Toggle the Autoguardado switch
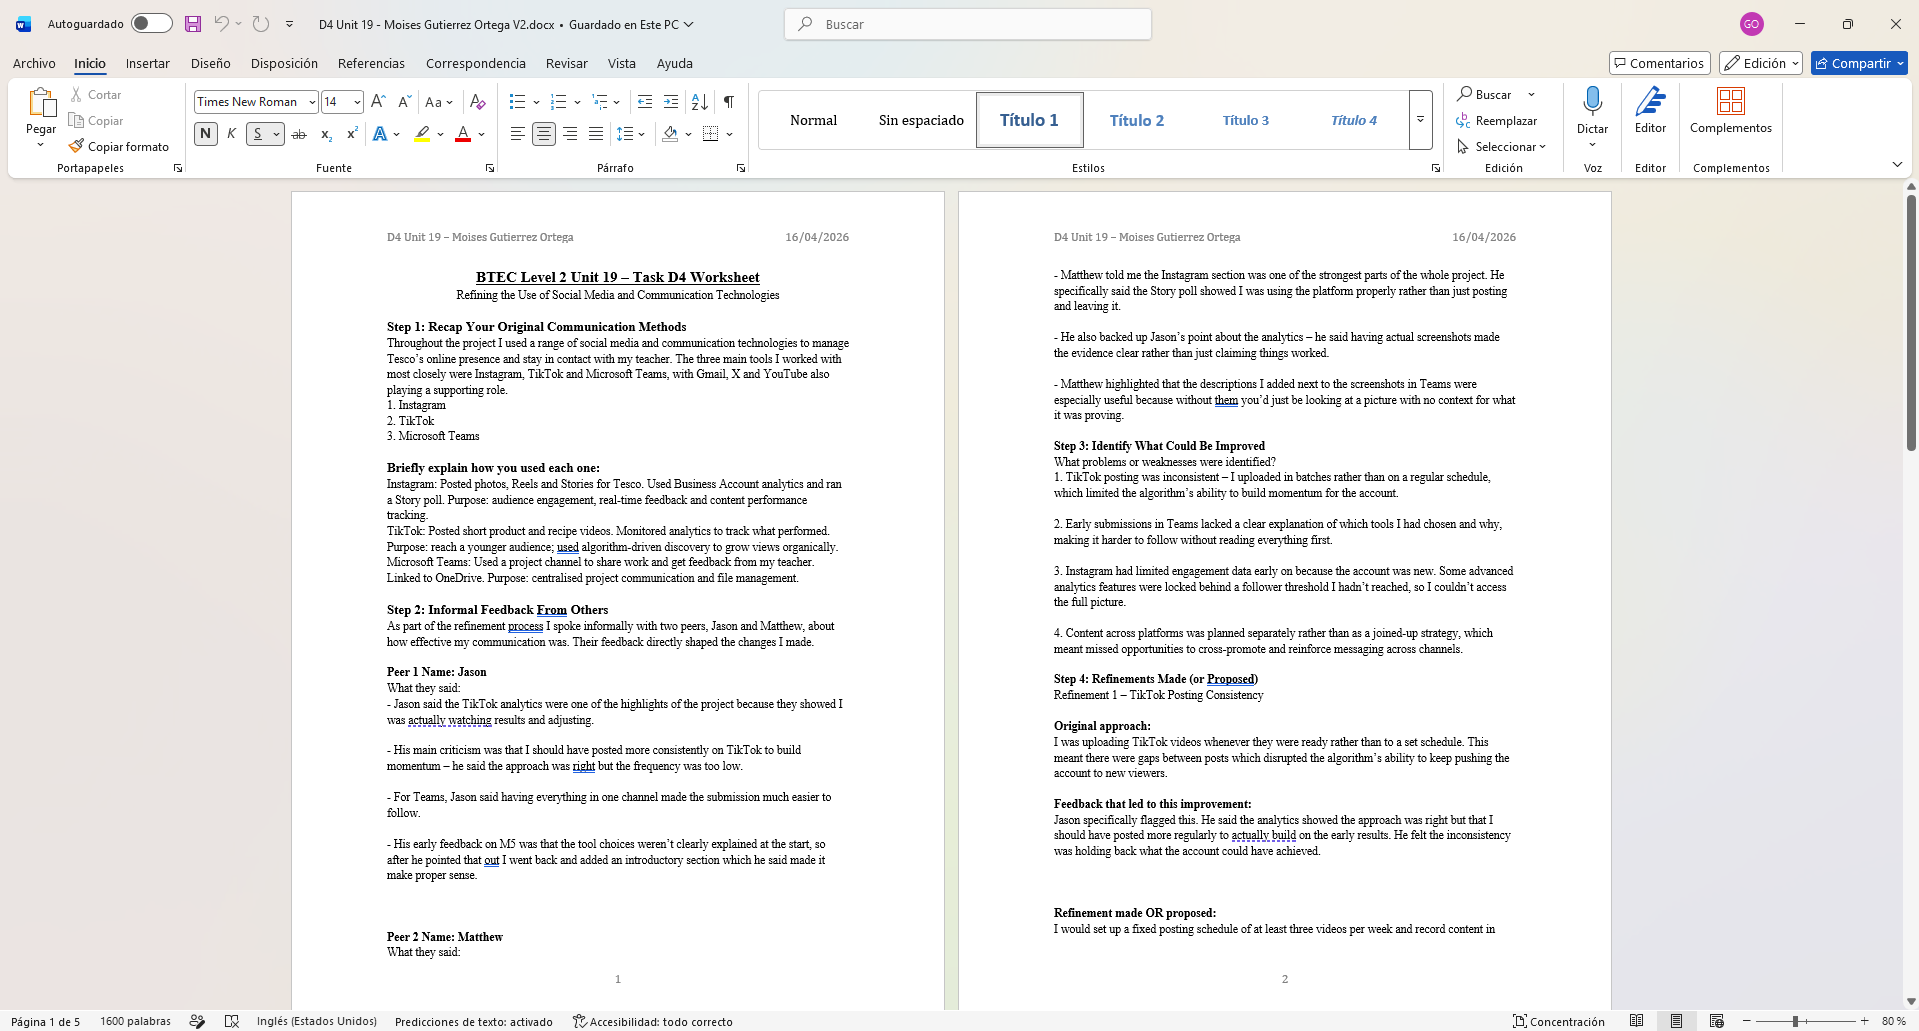The height and width of the screenshot is (1031, 1919). (152, 23)
